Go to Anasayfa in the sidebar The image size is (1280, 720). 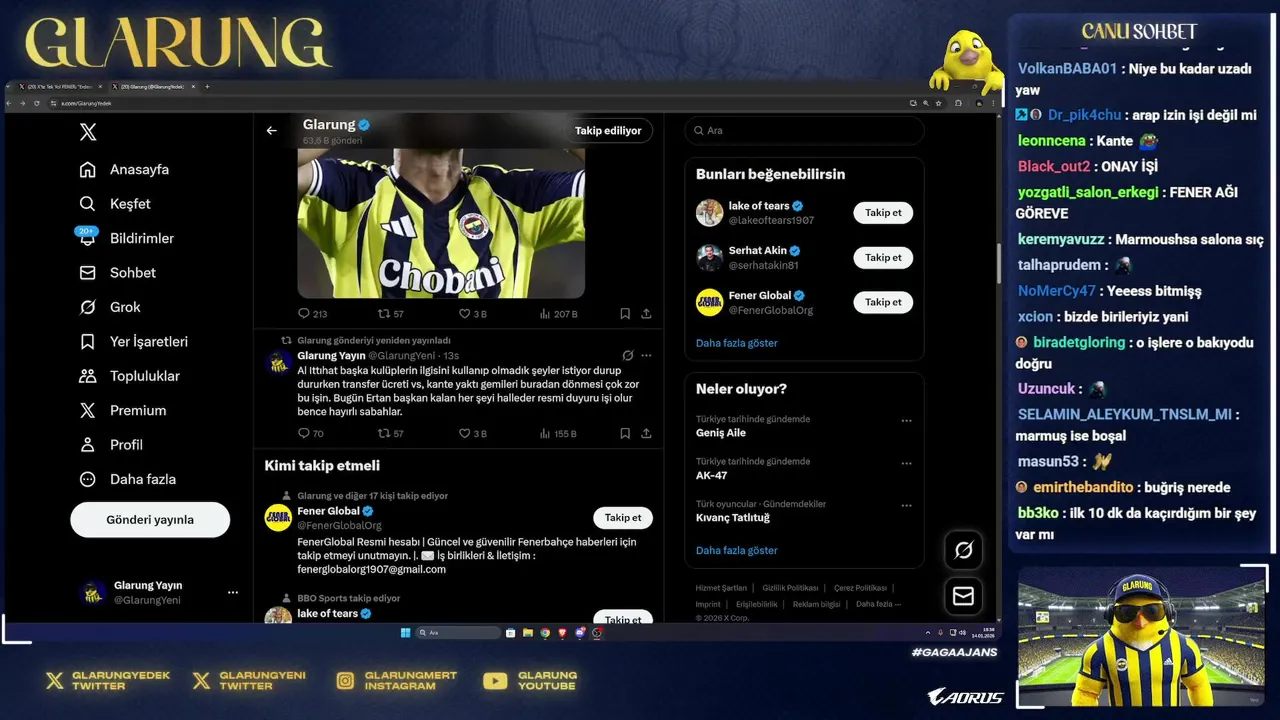125,169
